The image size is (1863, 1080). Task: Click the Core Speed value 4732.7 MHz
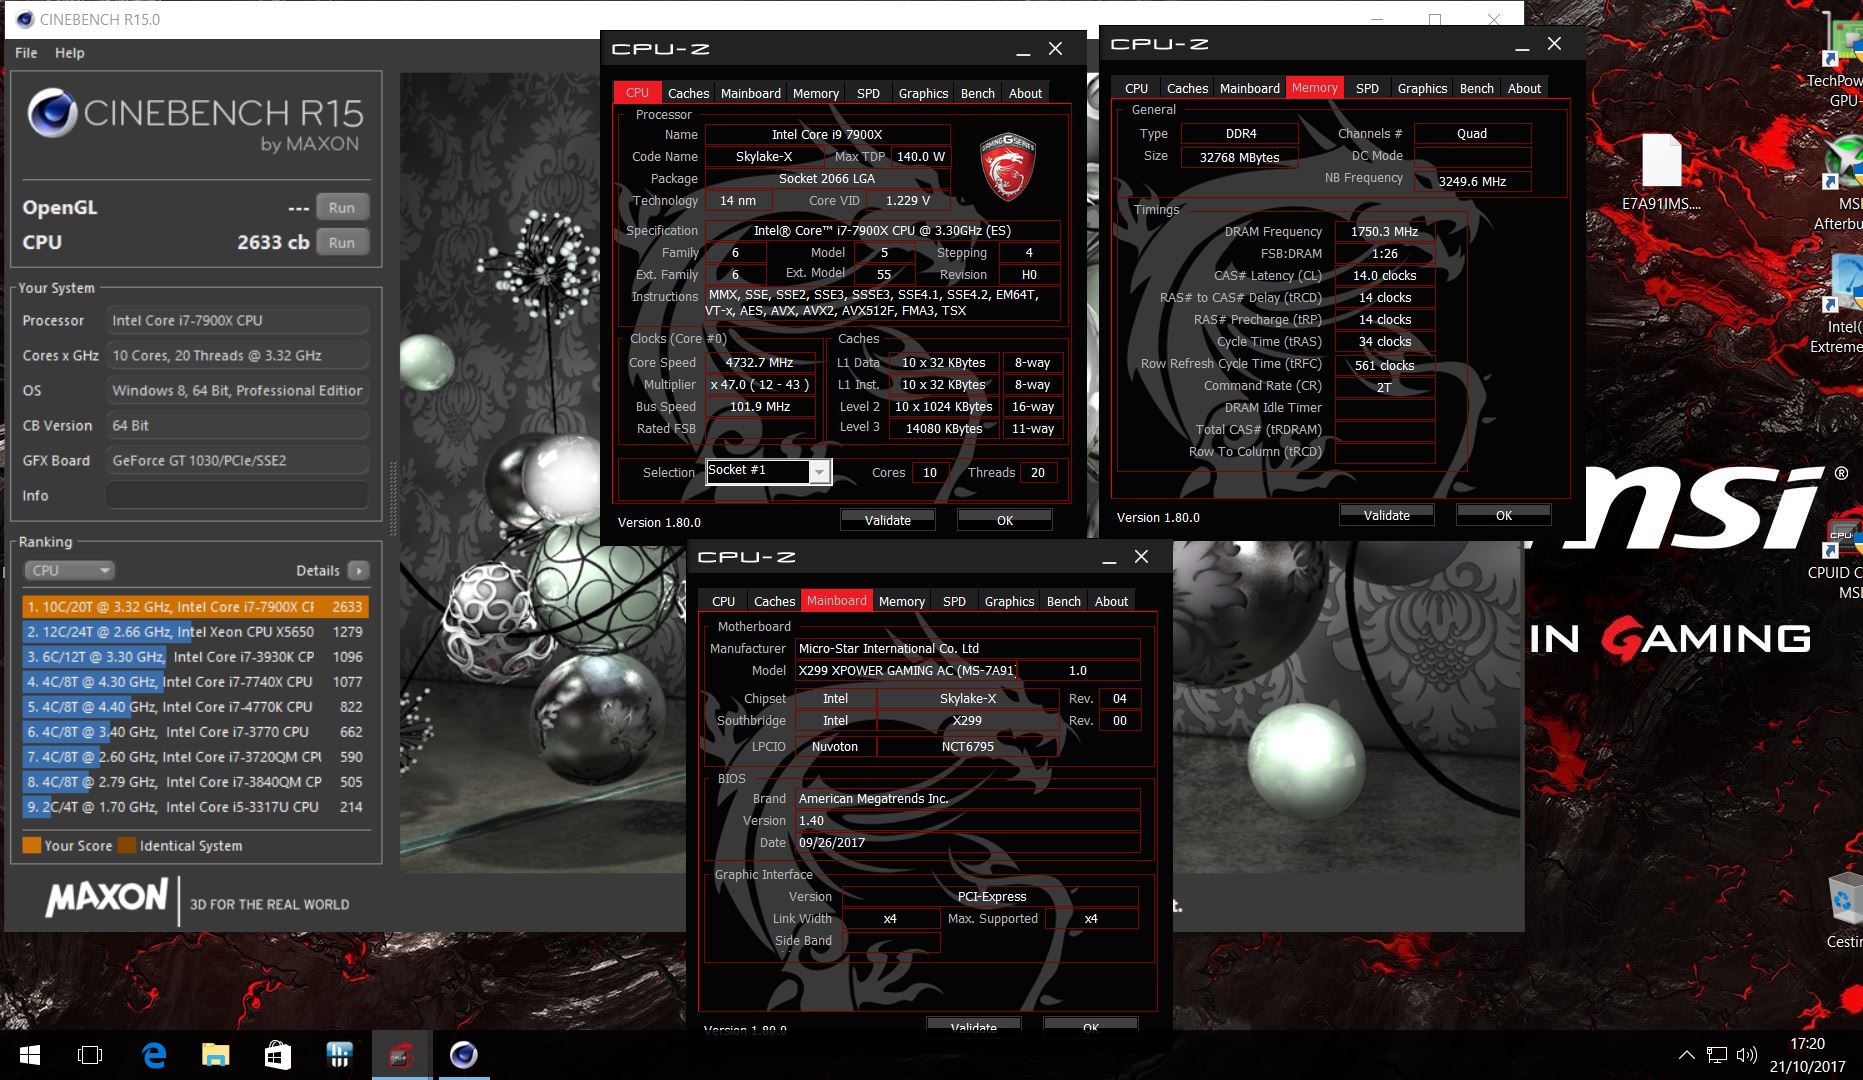click(760, 362)
